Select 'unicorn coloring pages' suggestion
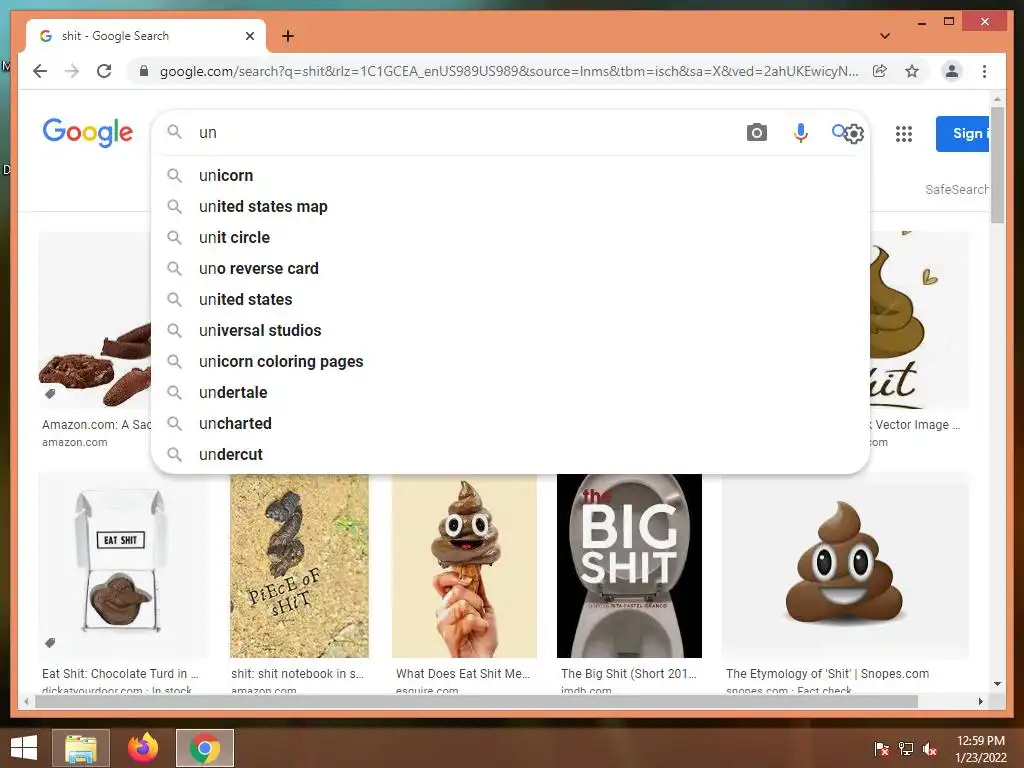The height and width of the screenshot is (768, 1024). 510,362
